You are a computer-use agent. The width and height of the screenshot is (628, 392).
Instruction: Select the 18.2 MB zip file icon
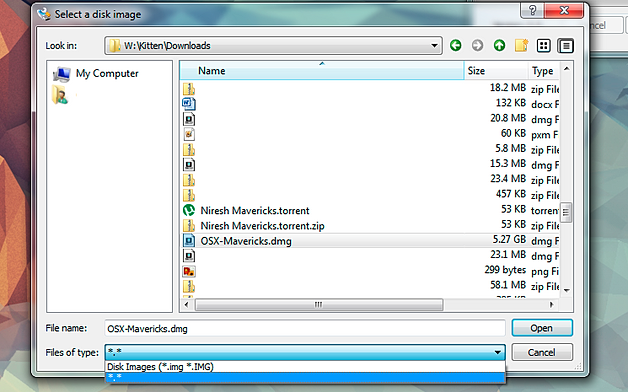(x=189, y=88)
